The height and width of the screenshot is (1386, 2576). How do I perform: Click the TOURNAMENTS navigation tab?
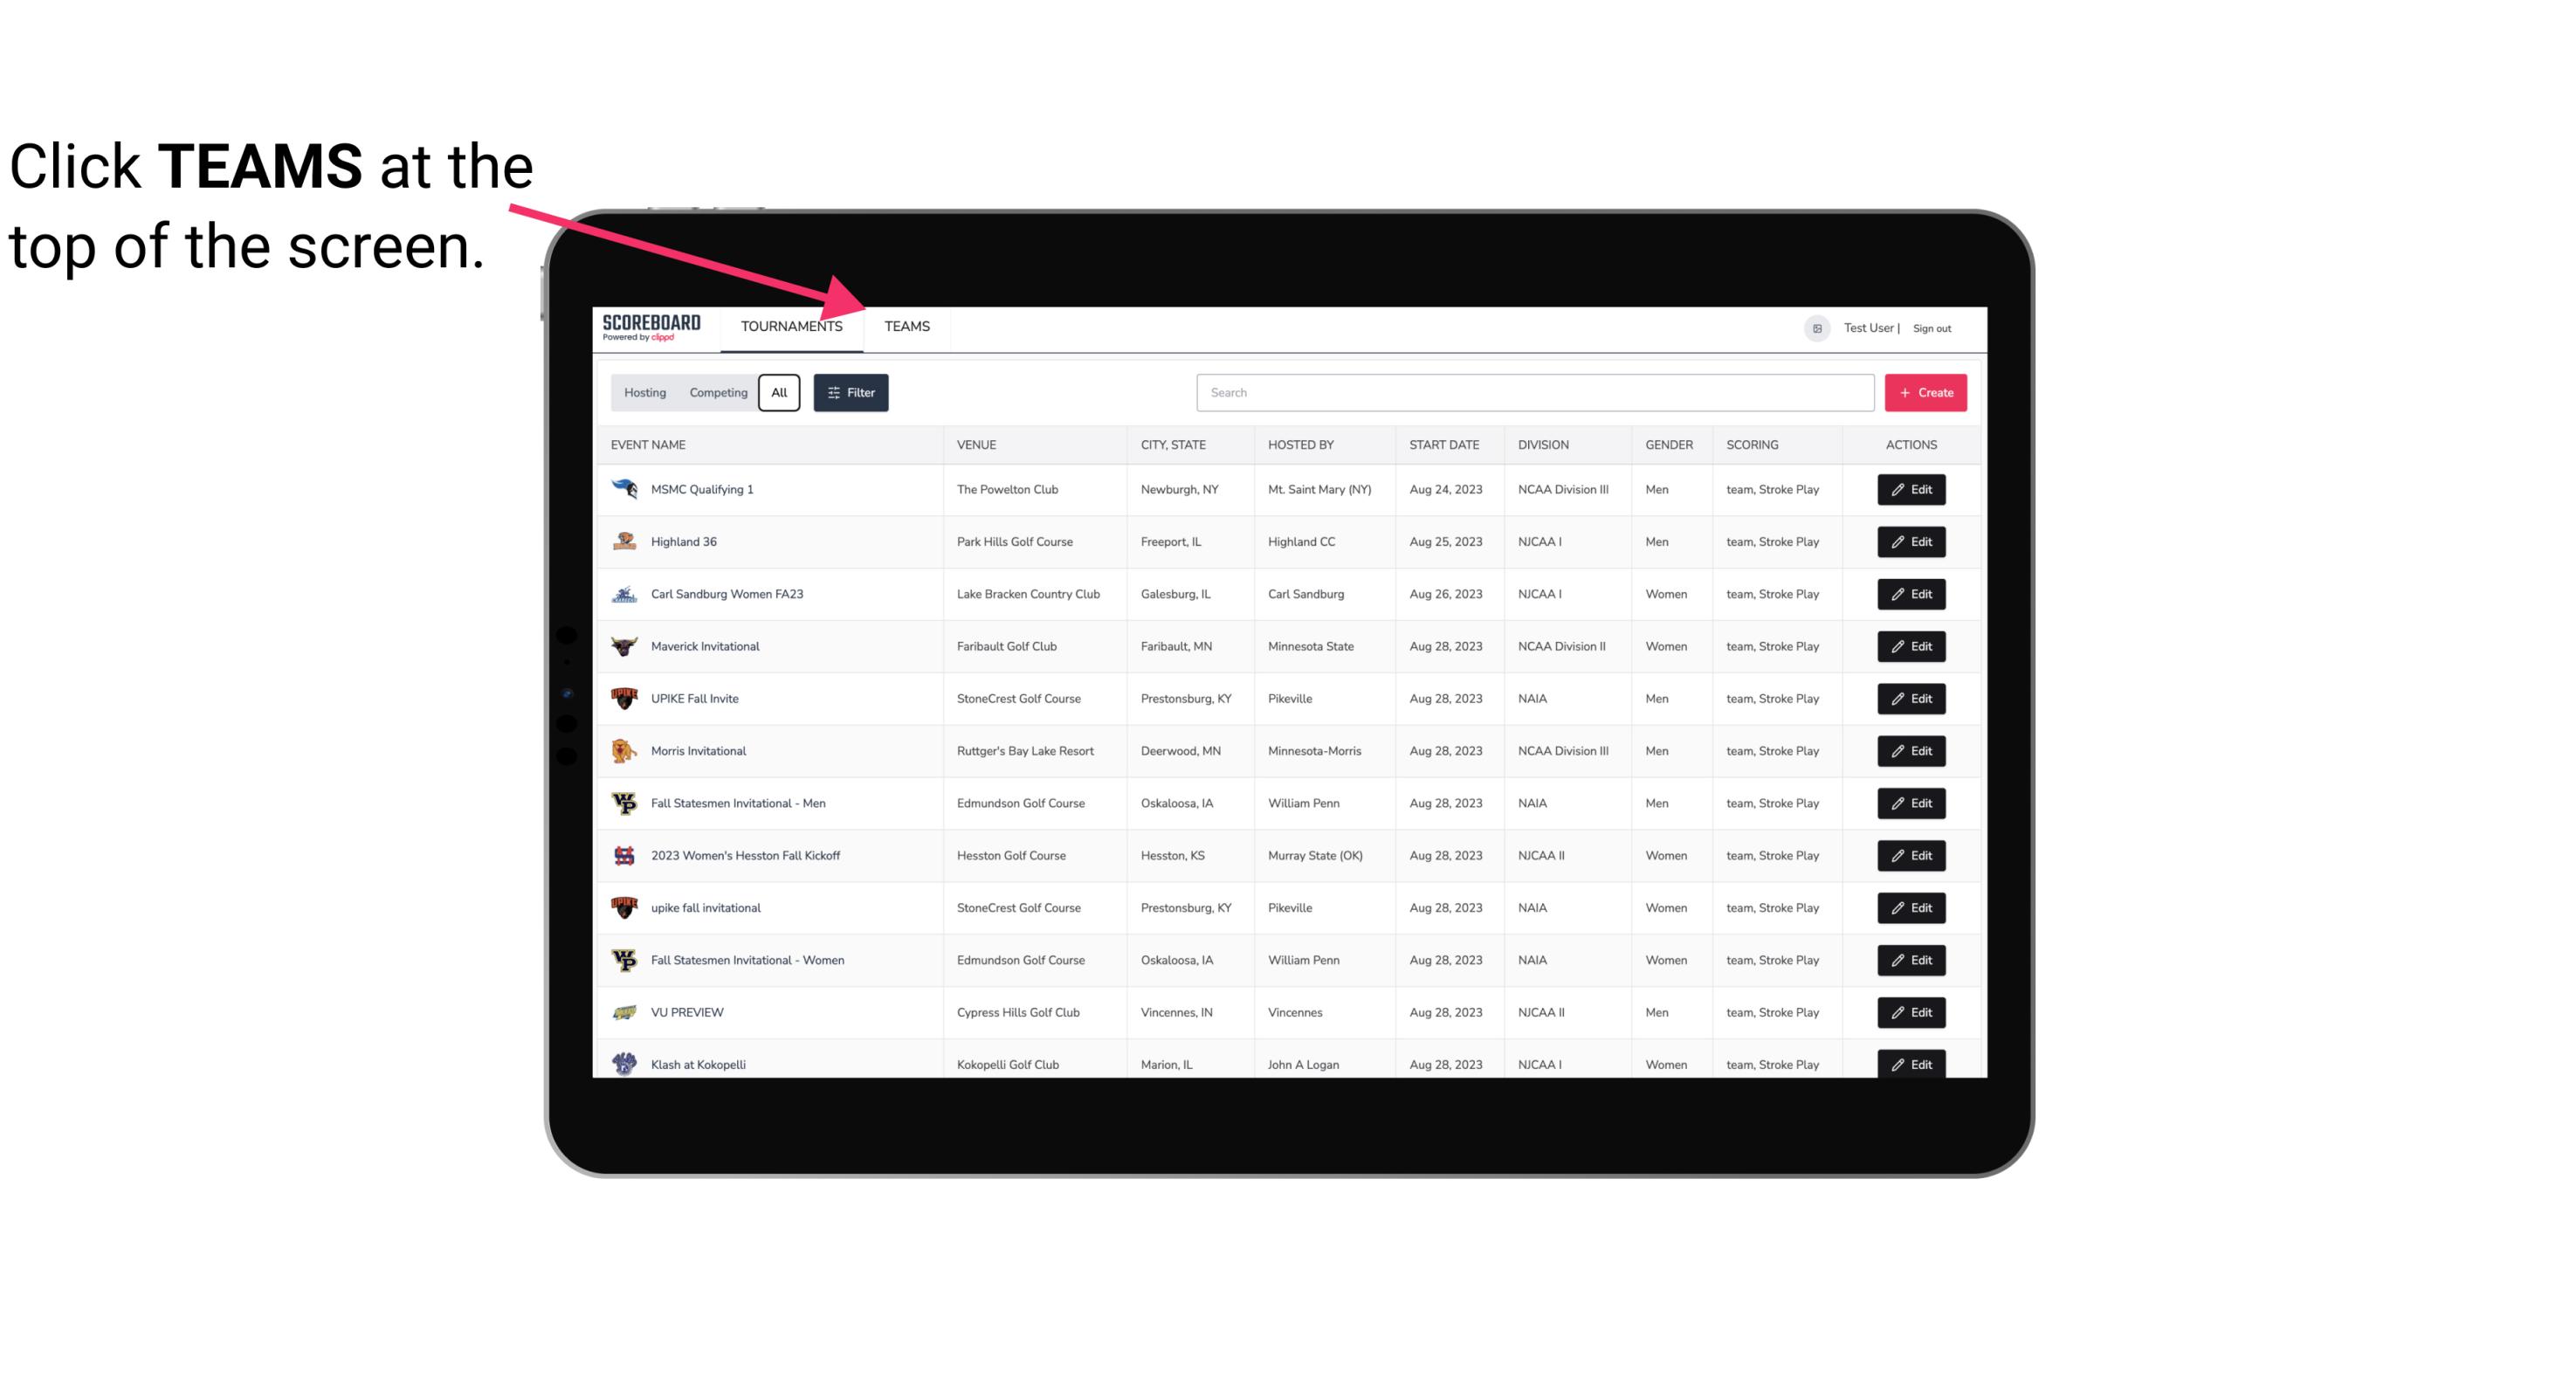791,326
